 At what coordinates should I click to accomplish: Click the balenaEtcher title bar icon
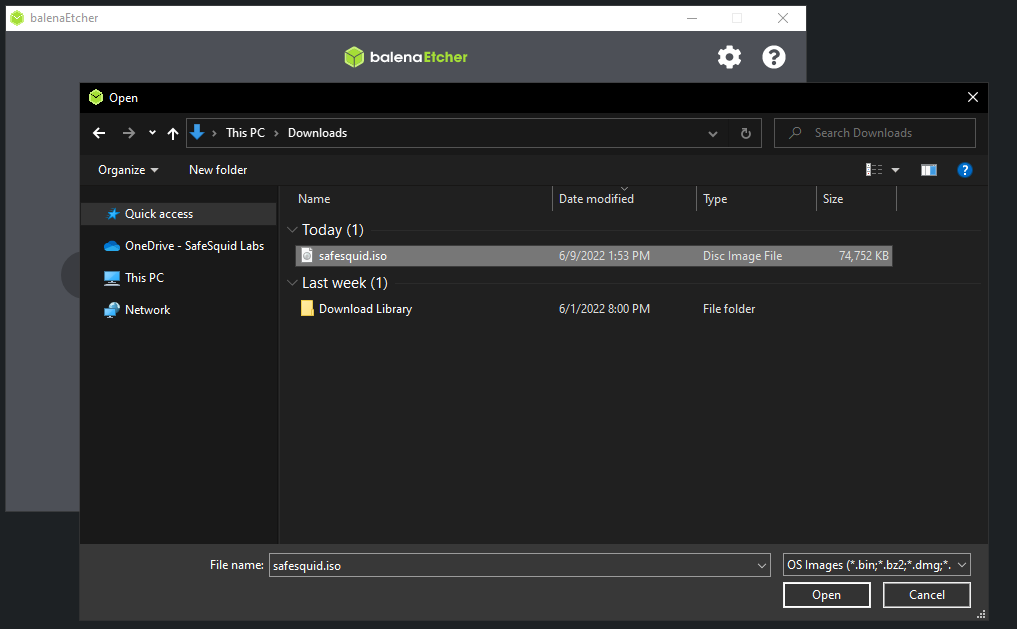coord(17,18)
